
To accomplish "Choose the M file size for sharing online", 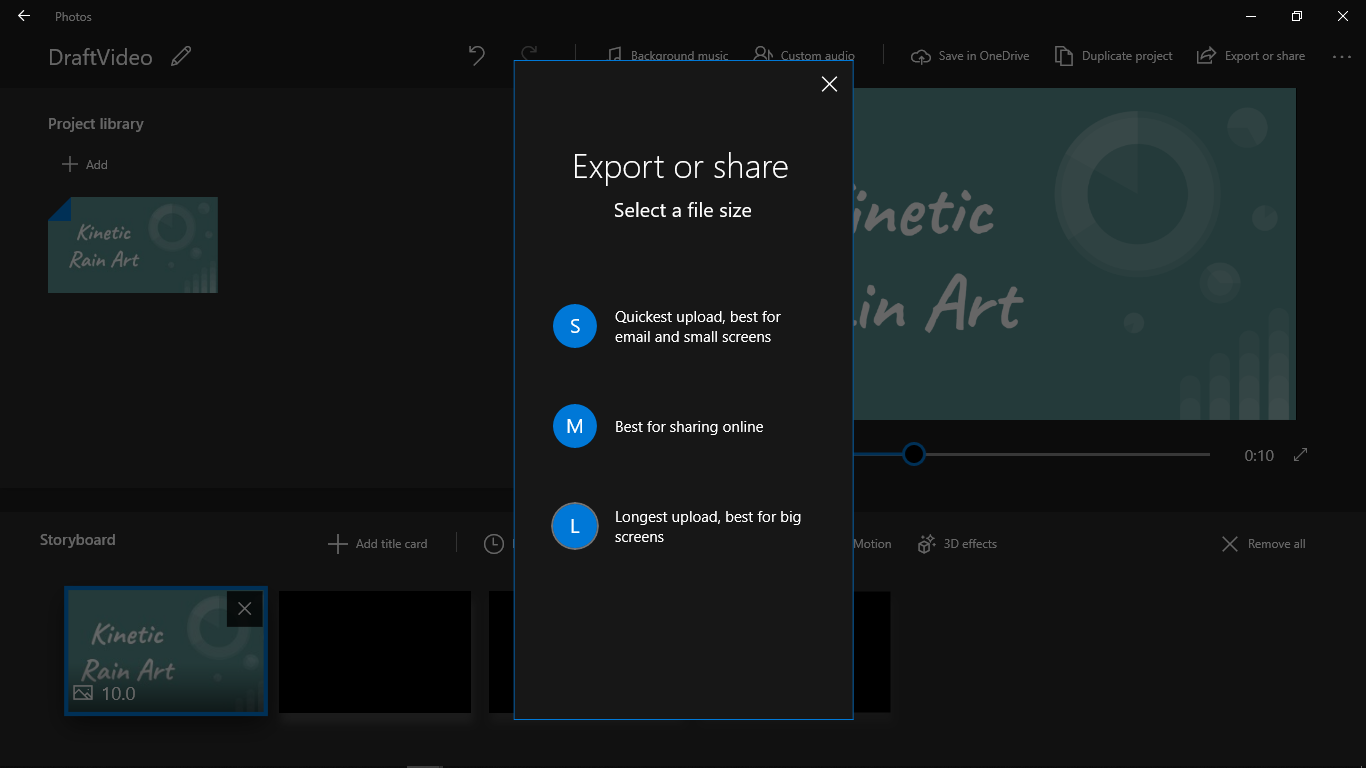I will click(575, 426).
